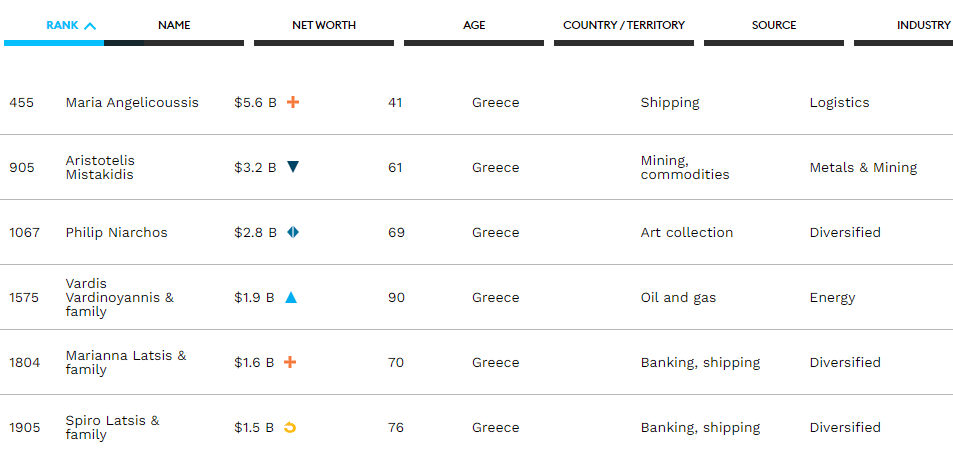Sort the table by NET WORTH column
The width and height of the screenshot is (953, 458).
pyautogui.click(x=324, y=26)
